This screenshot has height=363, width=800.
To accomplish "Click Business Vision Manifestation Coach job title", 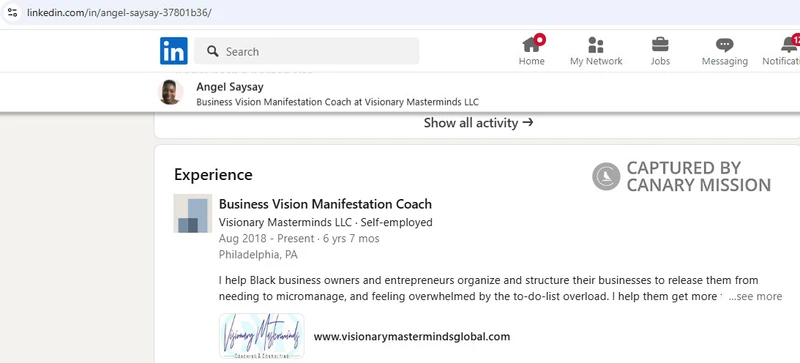I will click(x=326, y=204).
